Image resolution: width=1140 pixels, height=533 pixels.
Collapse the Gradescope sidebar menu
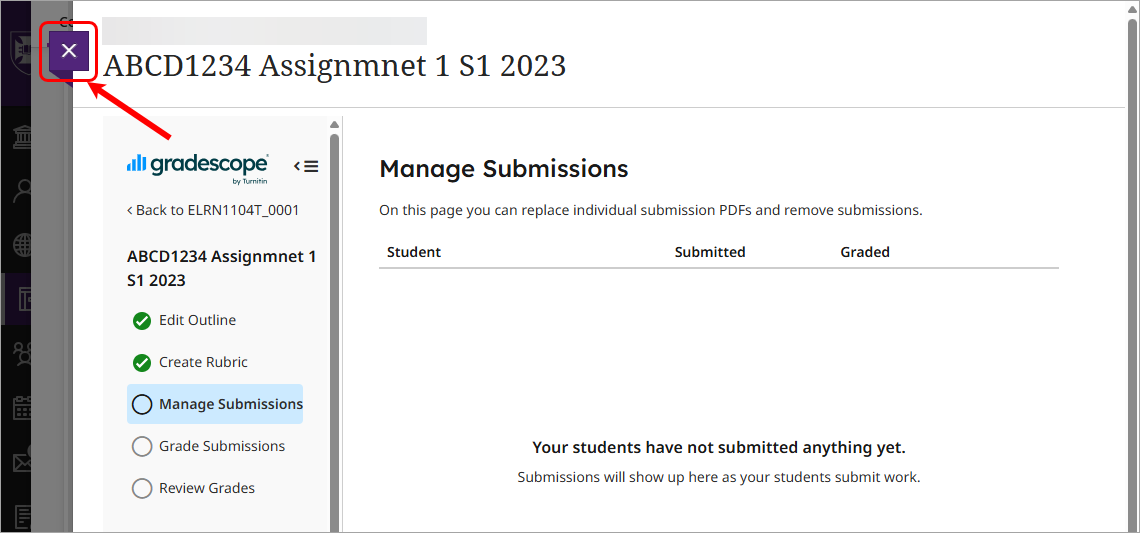click(x=306, y=166)
